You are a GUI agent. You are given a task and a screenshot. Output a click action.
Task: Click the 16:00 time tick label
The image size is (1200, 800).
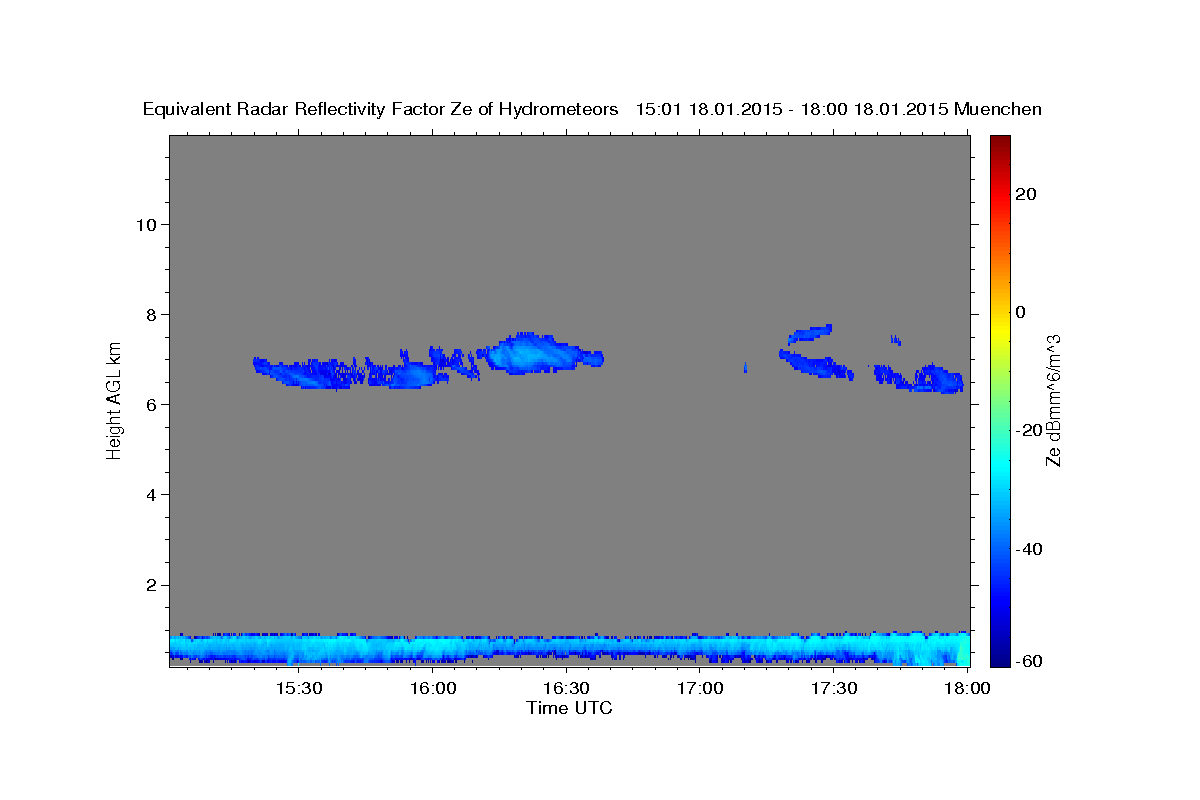click(432, 689)
